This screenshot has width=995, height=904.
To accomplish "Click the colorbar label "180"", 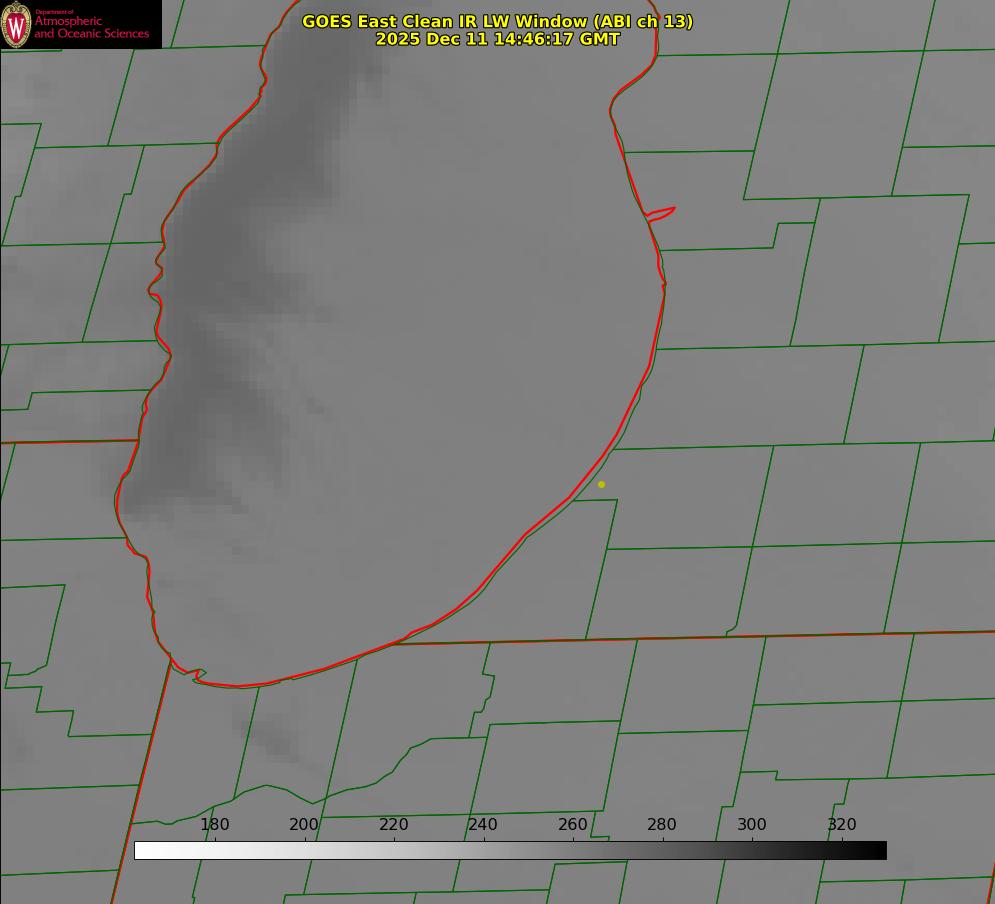I will point(214,825).
